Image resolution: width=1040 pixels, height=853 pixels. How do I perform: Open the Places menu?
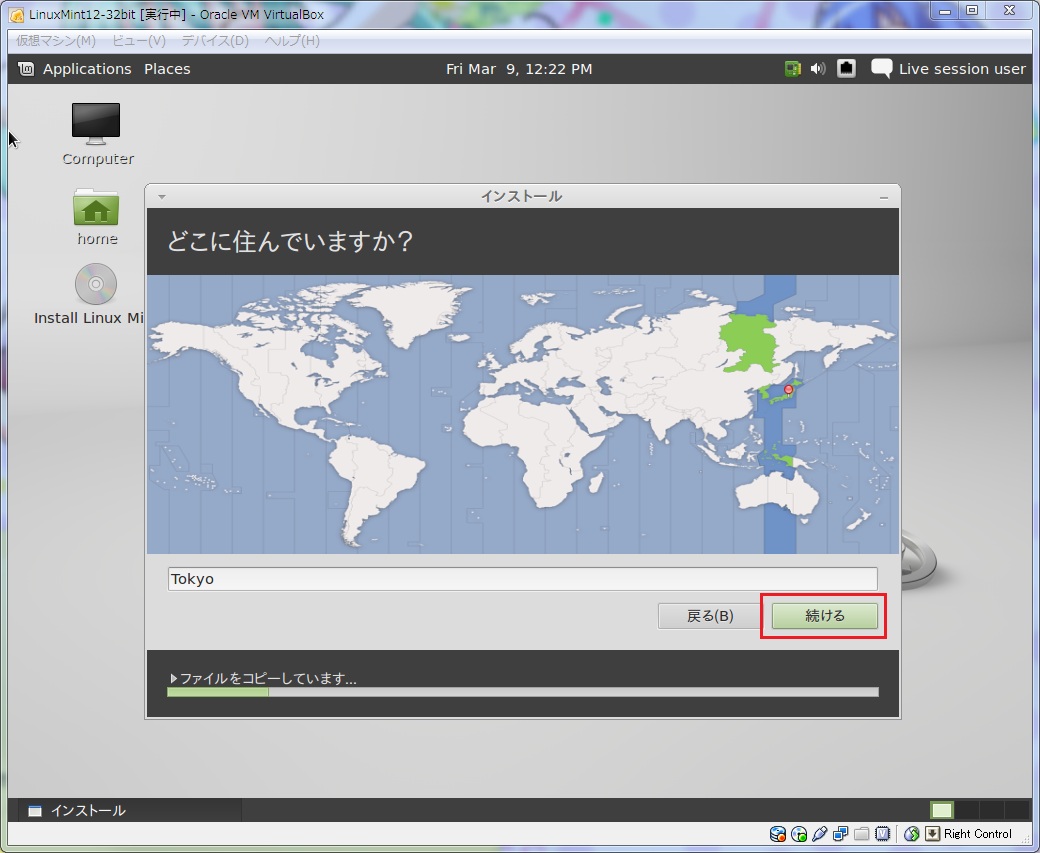[167, 69]
